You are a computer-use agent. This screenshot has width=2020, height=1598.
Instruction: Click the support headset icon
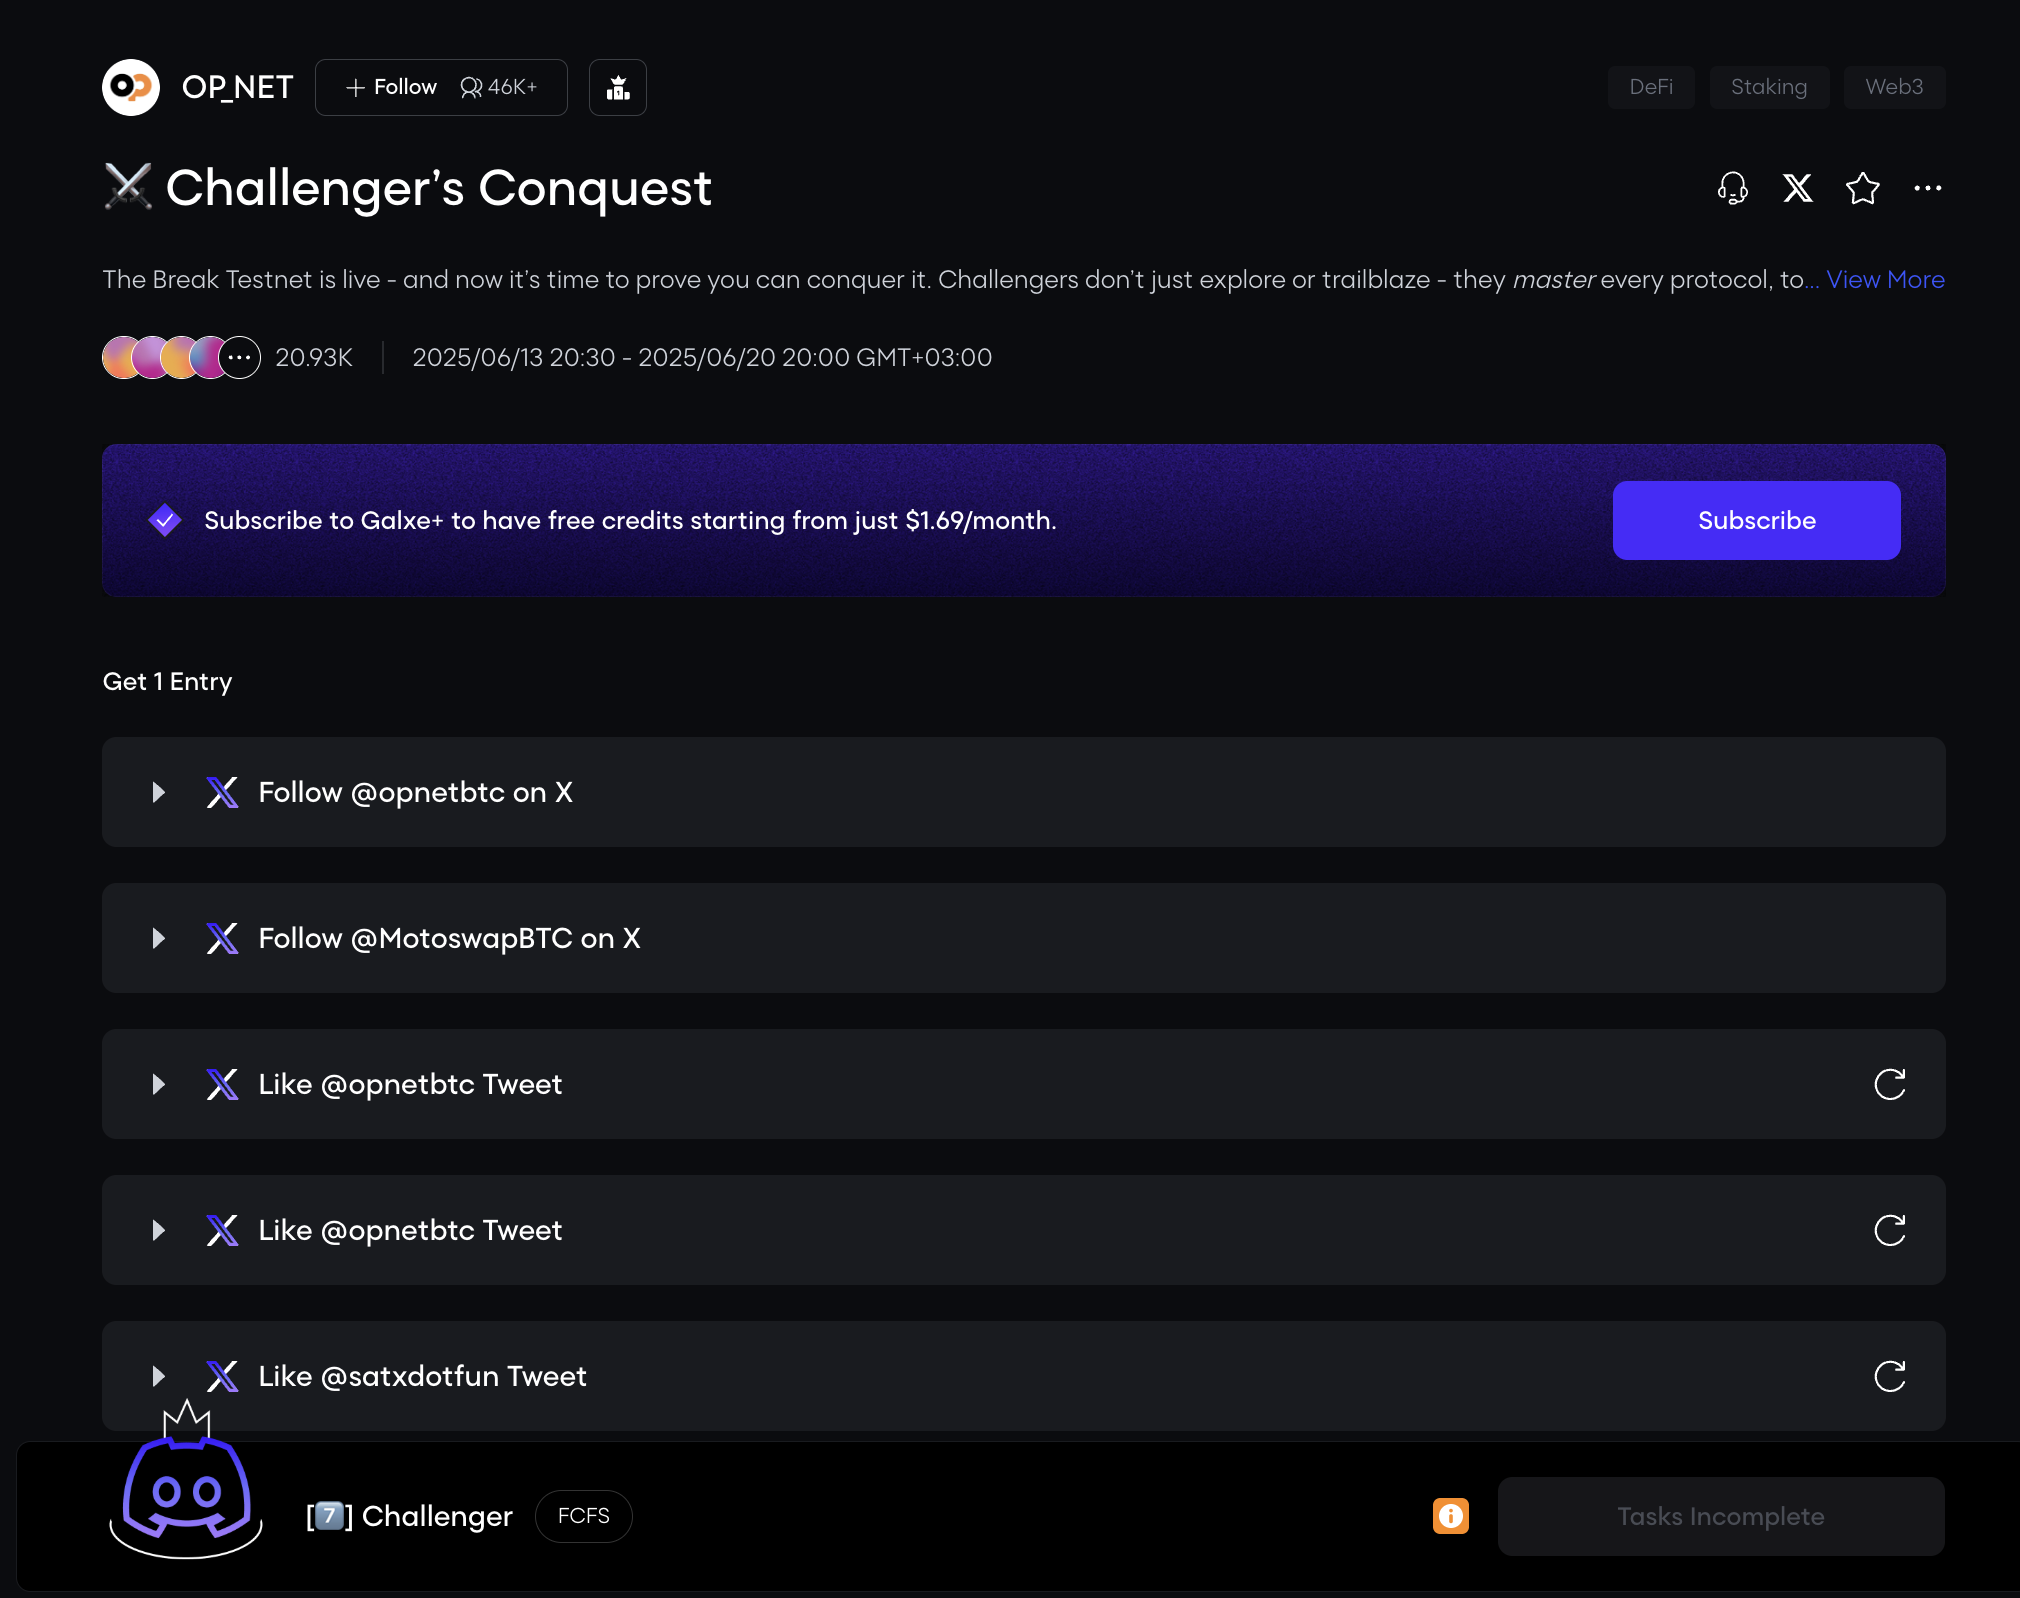[x=1732, y=188]
